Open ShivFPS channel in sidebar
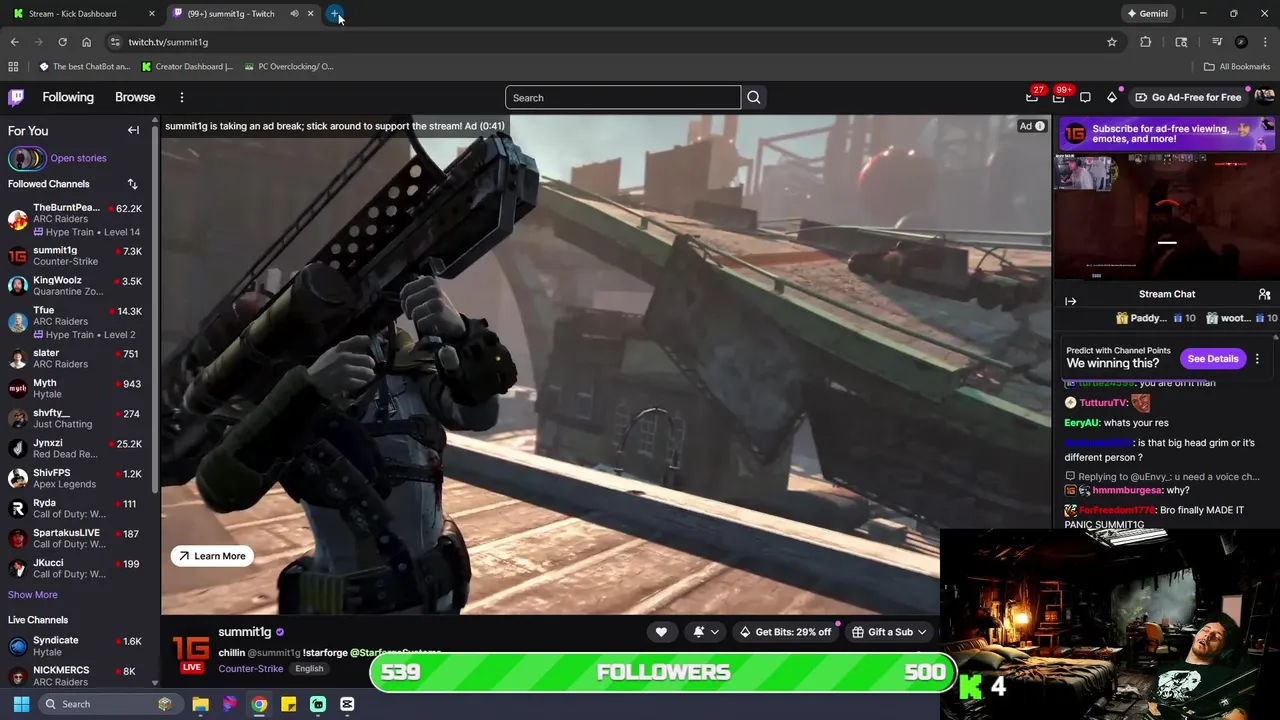Image resolution: width=1280 pixels, height=720 pixels. tap(77, 478)
